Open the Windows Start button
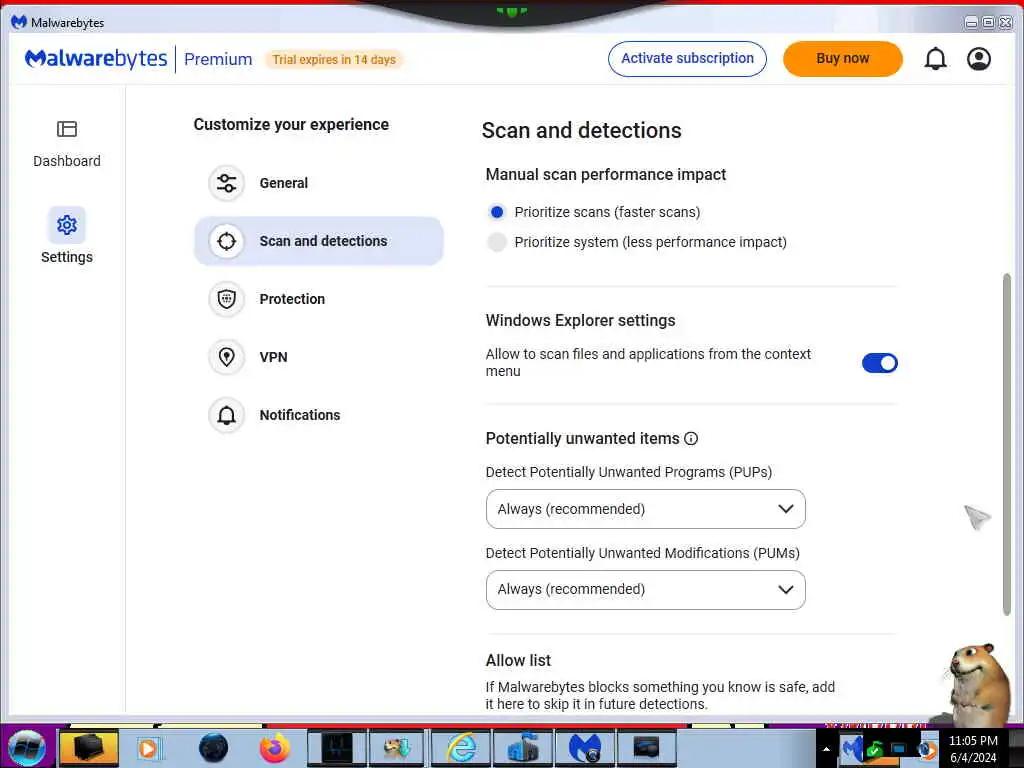This screenshot has height=768, width=1024. [x=26, y=748]
